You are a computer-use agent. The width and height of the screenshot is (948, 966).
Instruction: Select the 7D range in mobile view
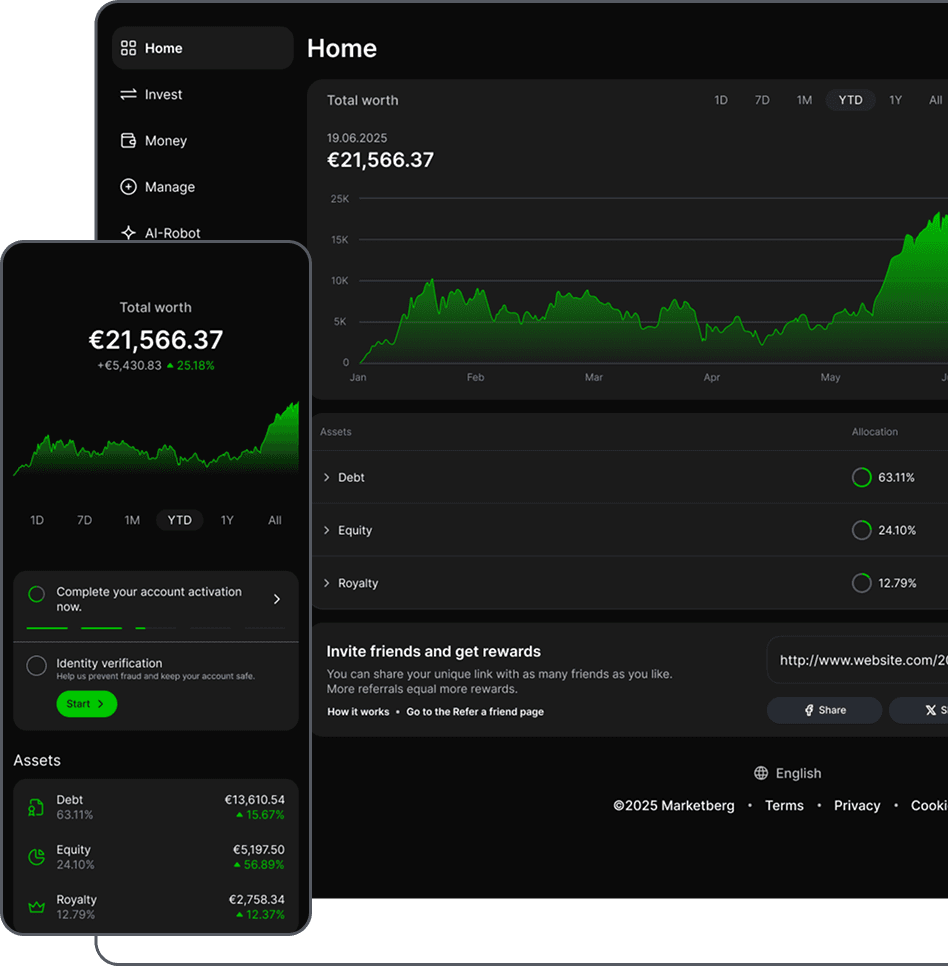point(85,520)
